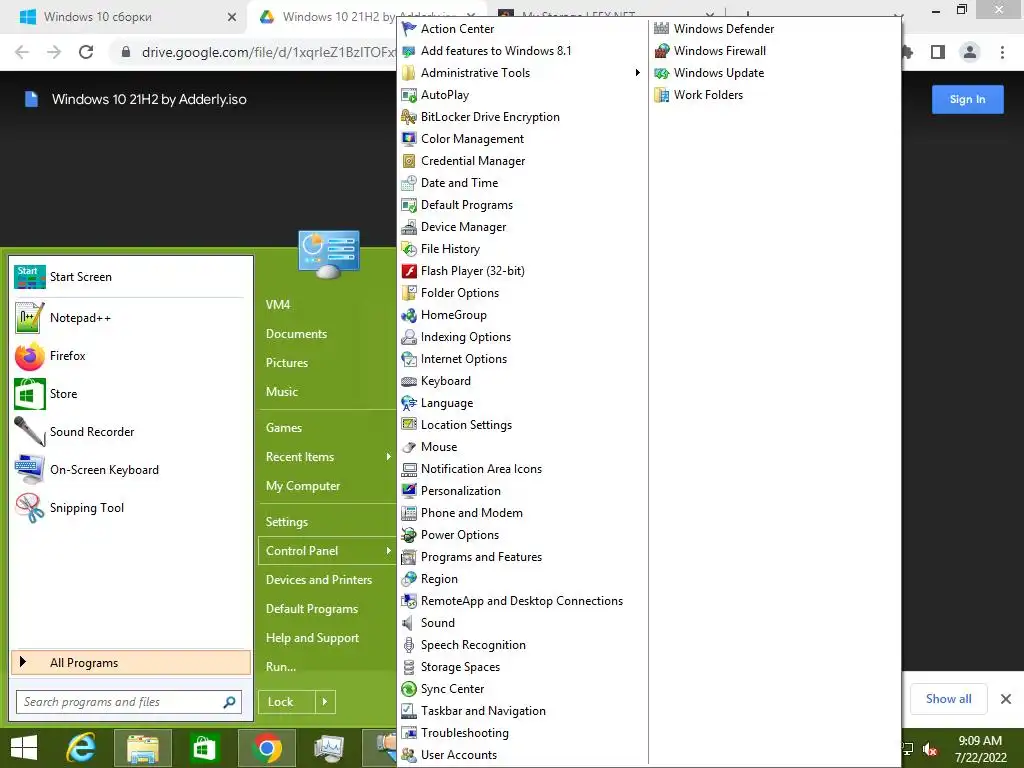
Task: Click the Chrome icon in the taskbar
Action: pyautogui.click(x=267, y=748)
